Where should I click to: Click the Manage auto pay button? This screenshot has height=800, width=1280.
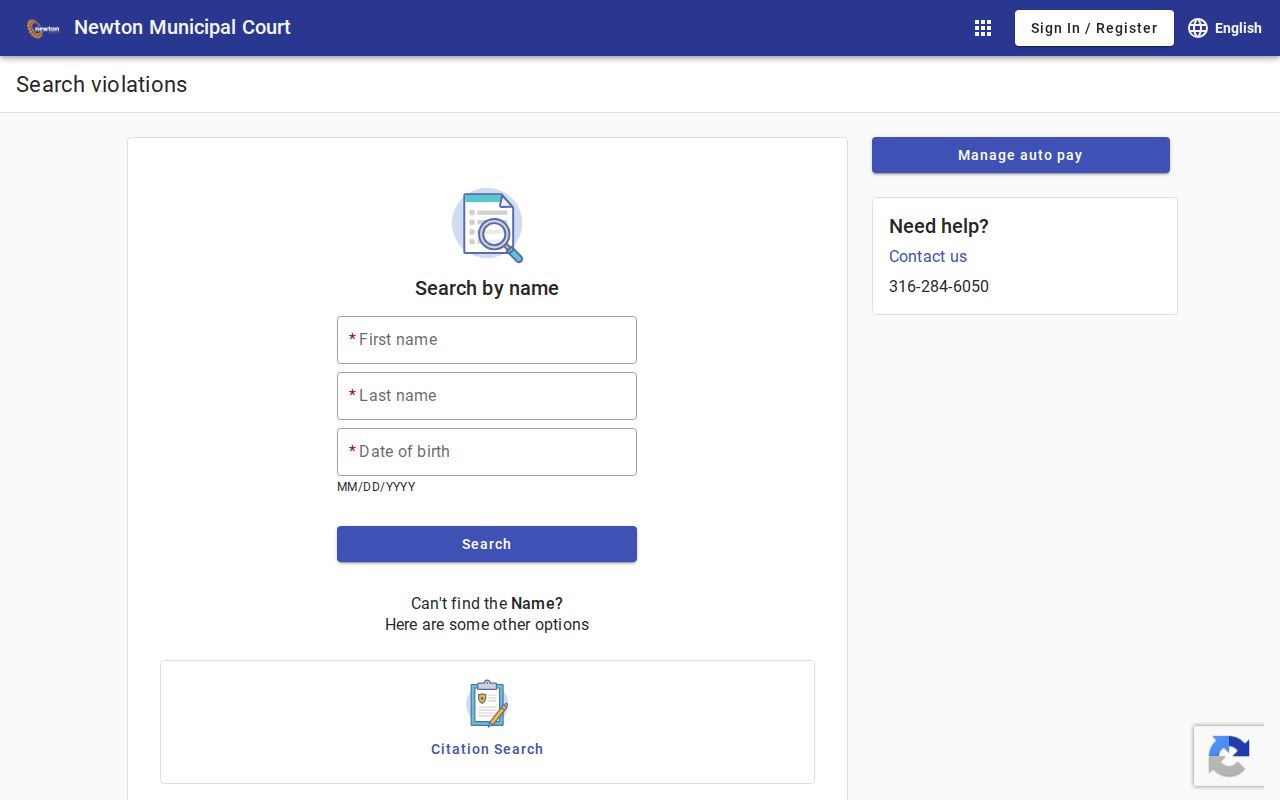tap(1020, 155)
